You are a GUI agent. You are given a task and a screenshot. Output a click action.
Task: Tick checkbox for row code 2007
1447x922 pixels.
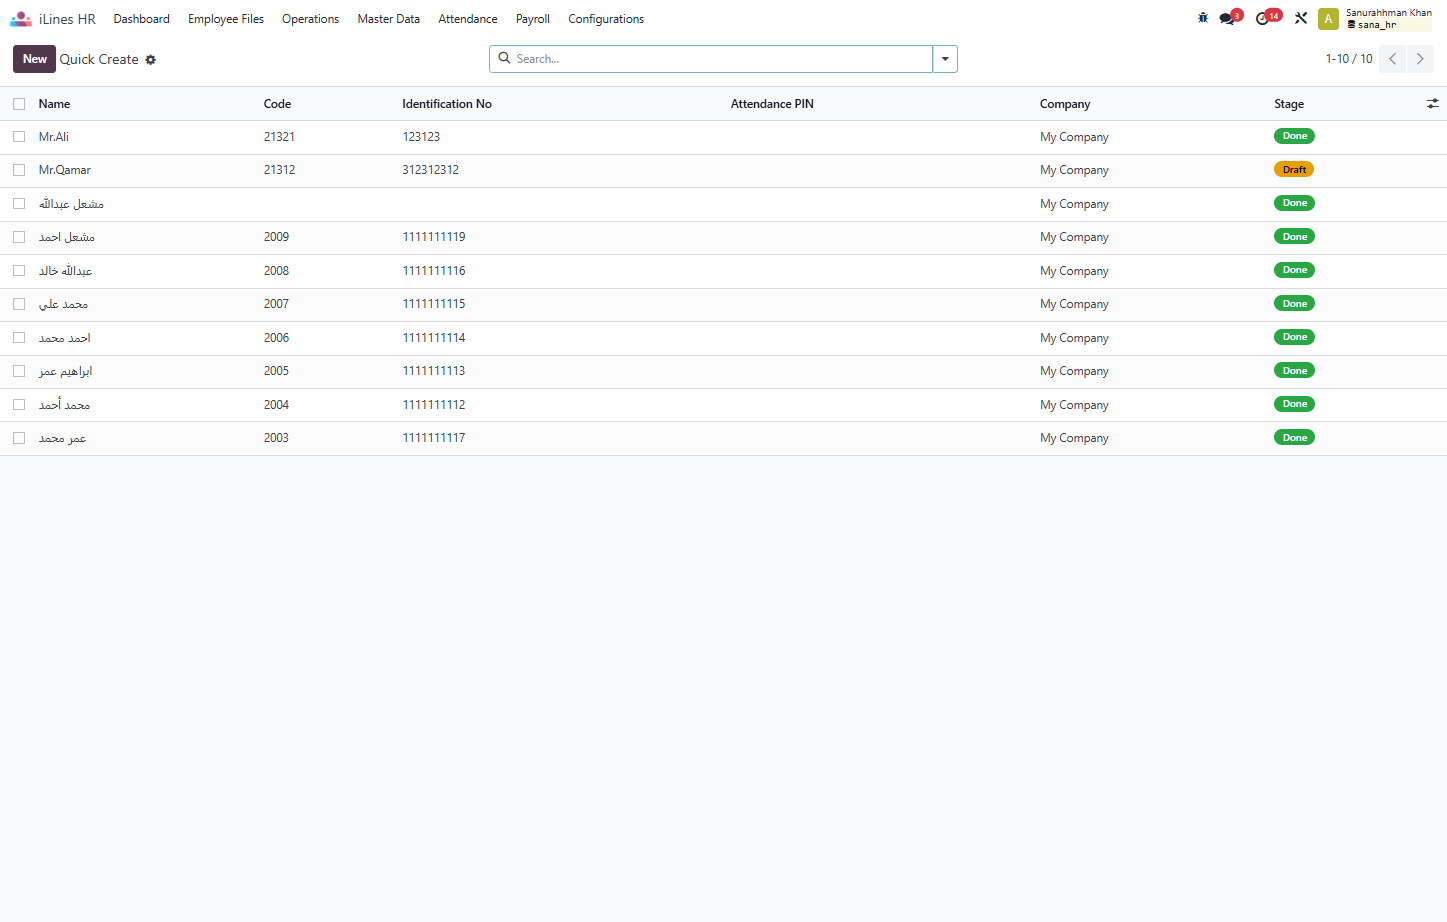[19, 304]
